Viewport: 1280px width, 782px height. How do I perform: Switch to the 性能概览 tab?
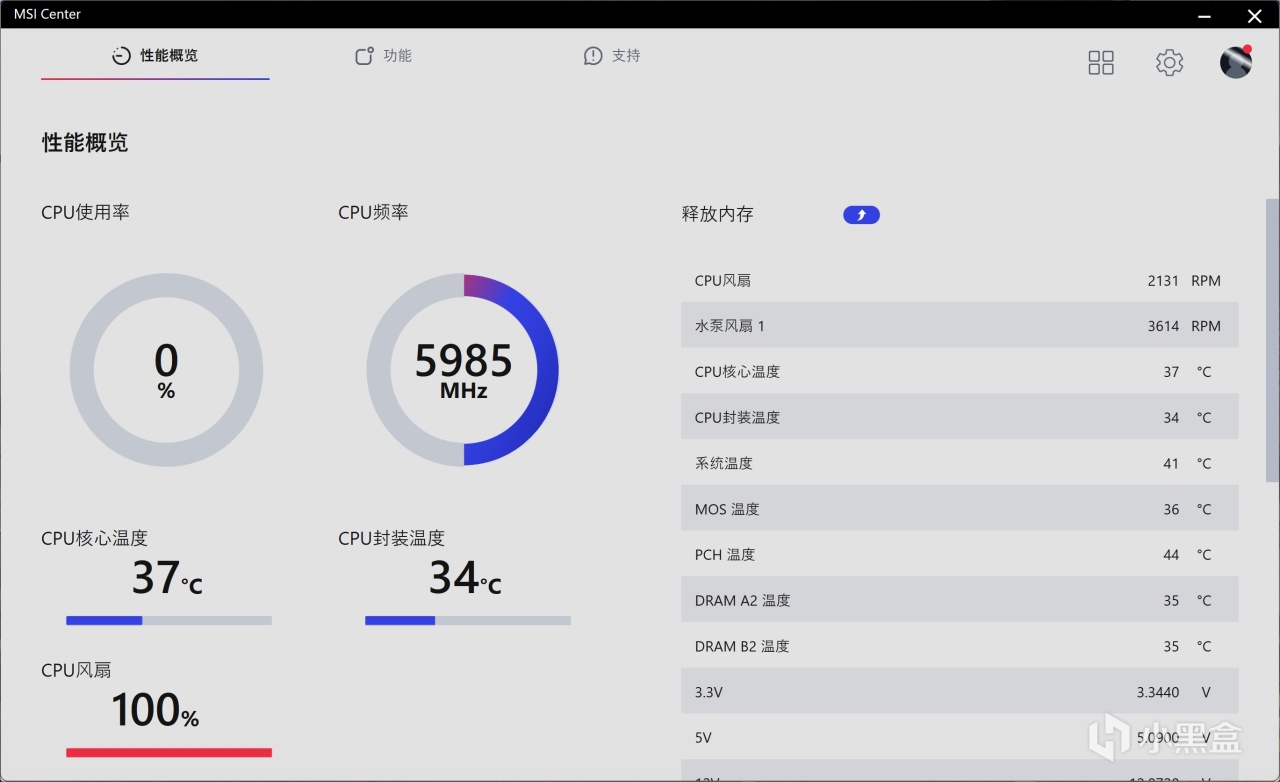coord(155,56)
